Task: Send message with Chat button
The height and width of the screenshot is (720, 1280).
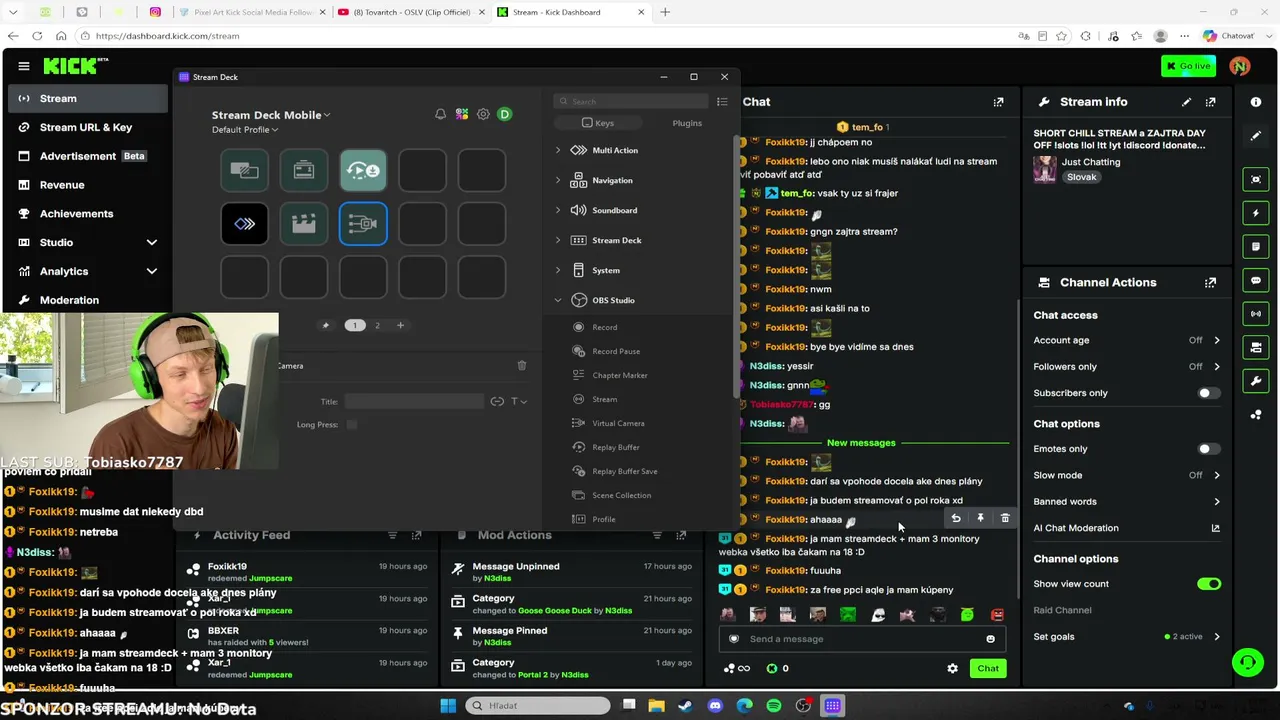Action: tap(988, 668)
